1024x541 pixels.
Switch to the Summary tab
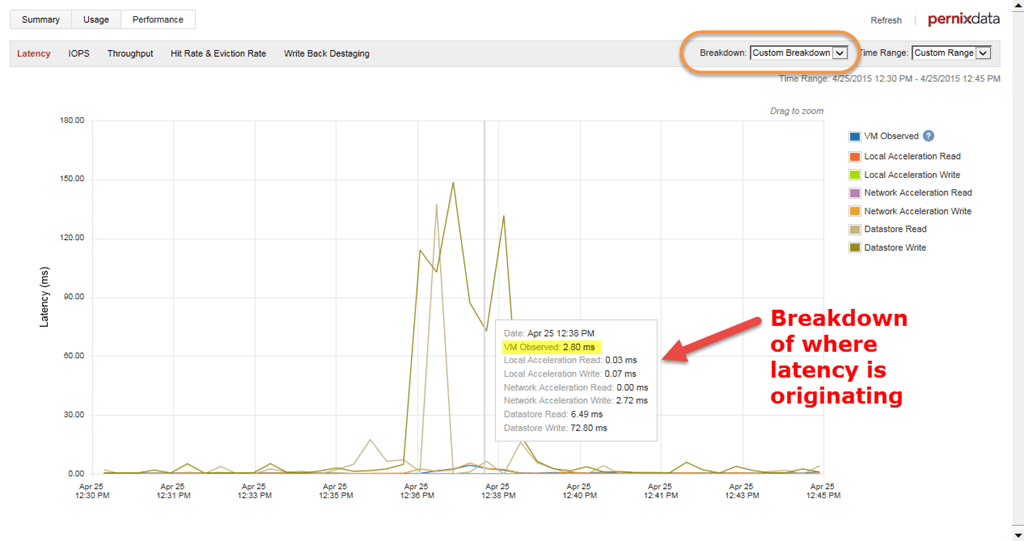tap(40, 20)
